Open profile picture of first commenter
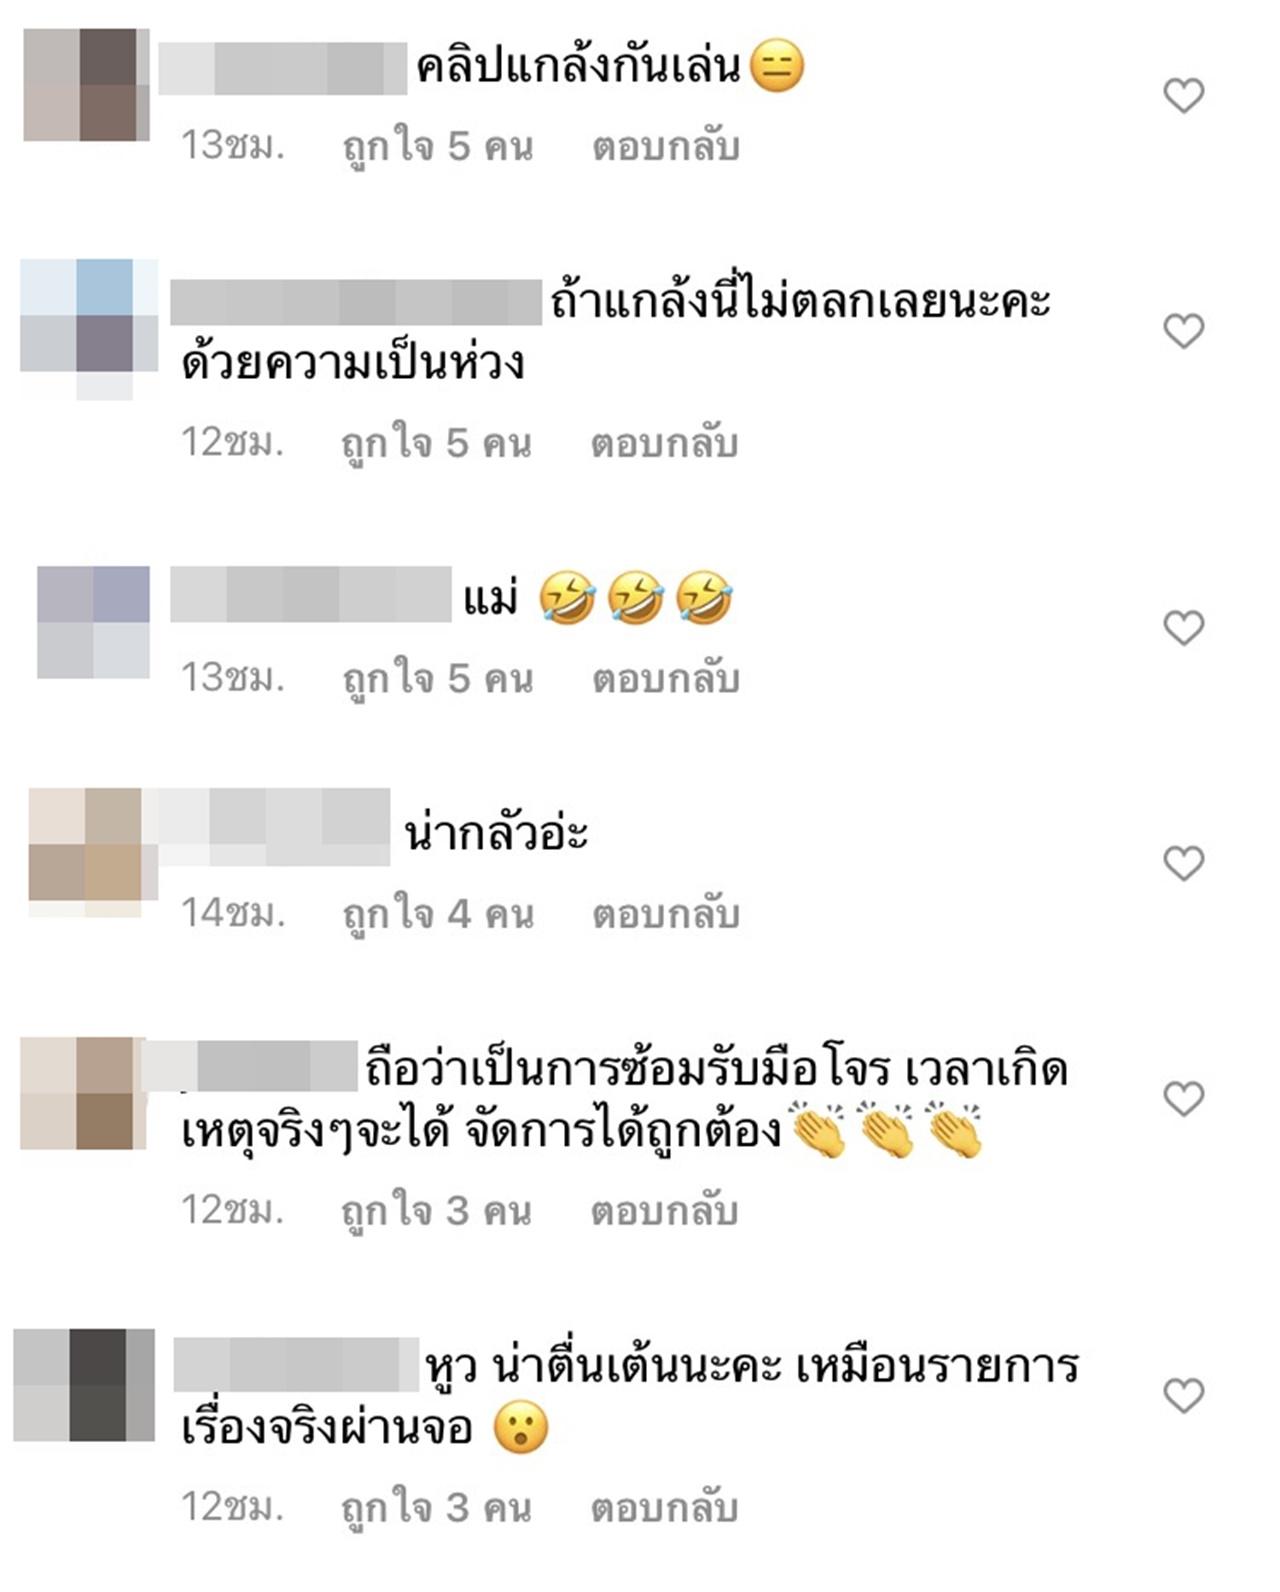The width and height of the screenshot is (1280, 1592). pyautogui.click(x=86, y=85)
